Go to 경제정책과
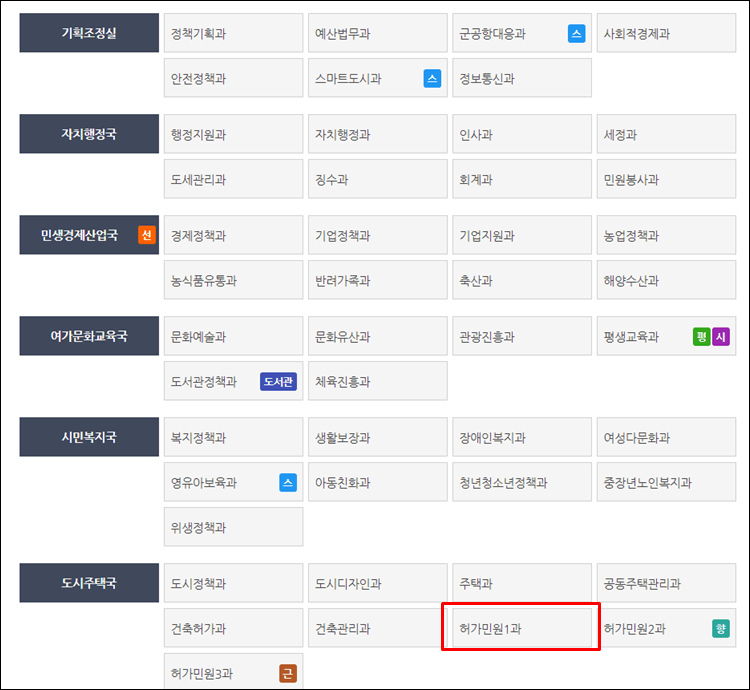Viewport: 750px width, 690px height. [233, 235]
